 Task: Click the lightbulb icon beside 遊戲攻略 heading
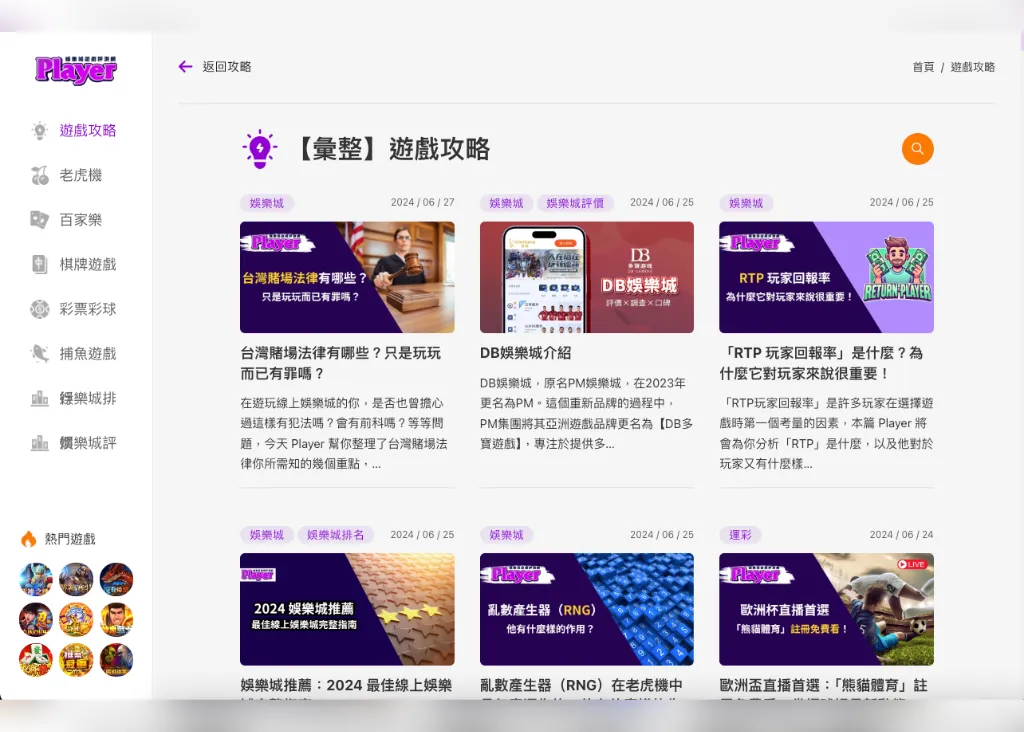pyautogui.click(x=260, y=147)
